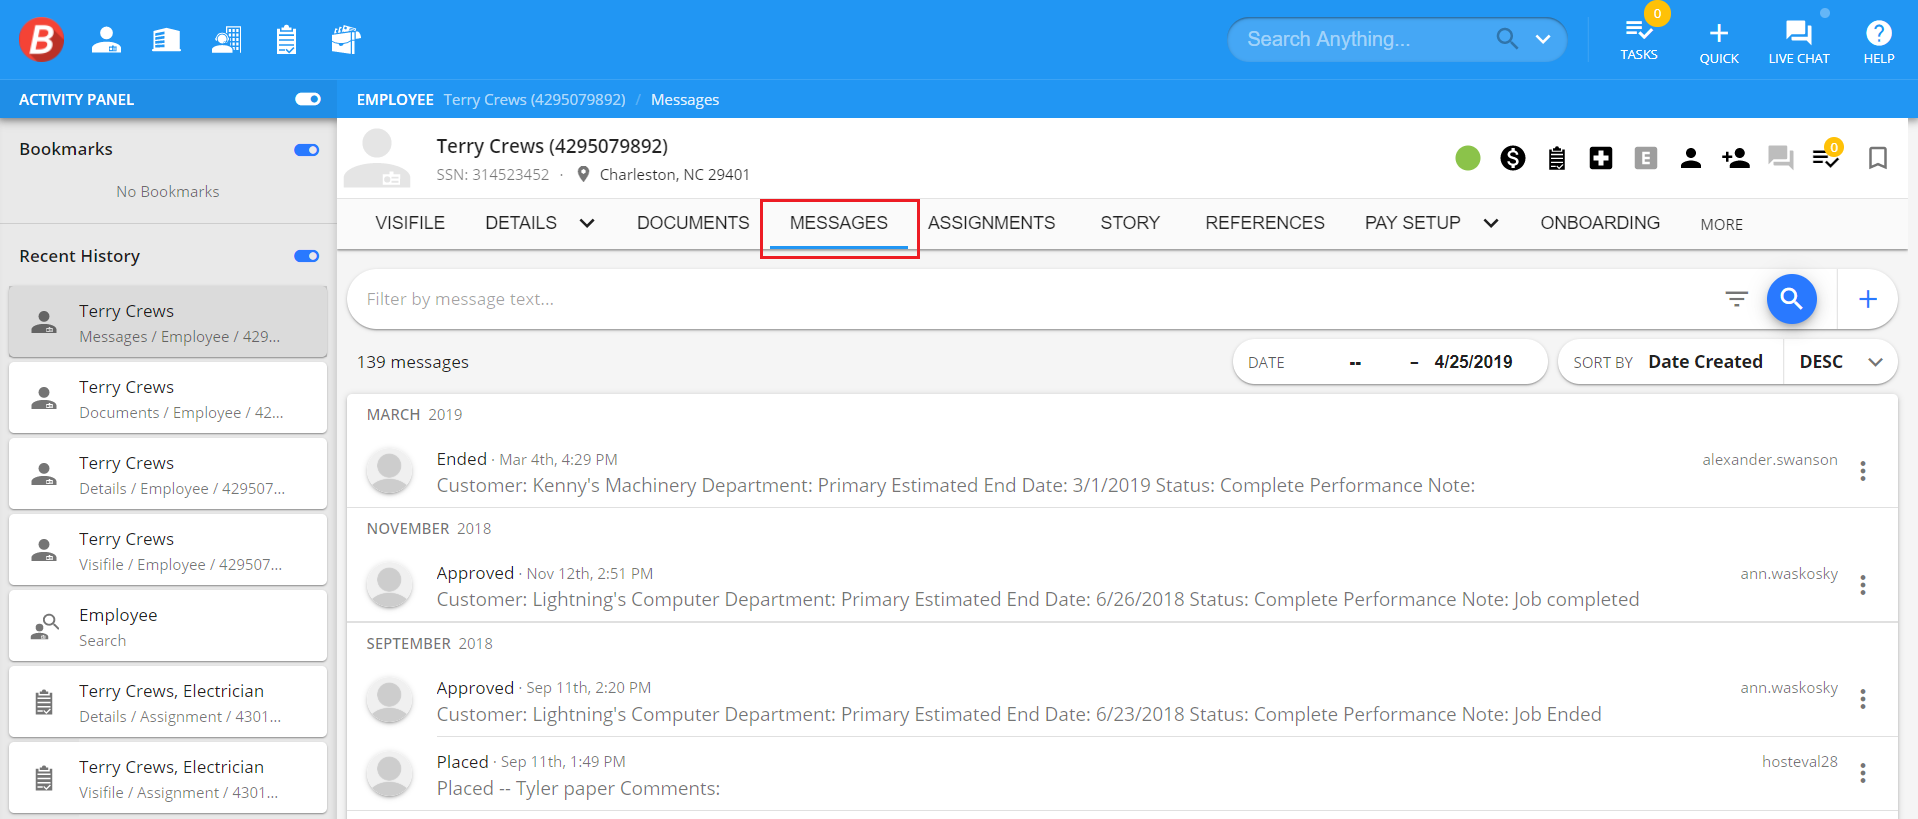Click the person icon in employee header
Image resolution: width=1918 pixels, height=819 pixels.
1691,158
